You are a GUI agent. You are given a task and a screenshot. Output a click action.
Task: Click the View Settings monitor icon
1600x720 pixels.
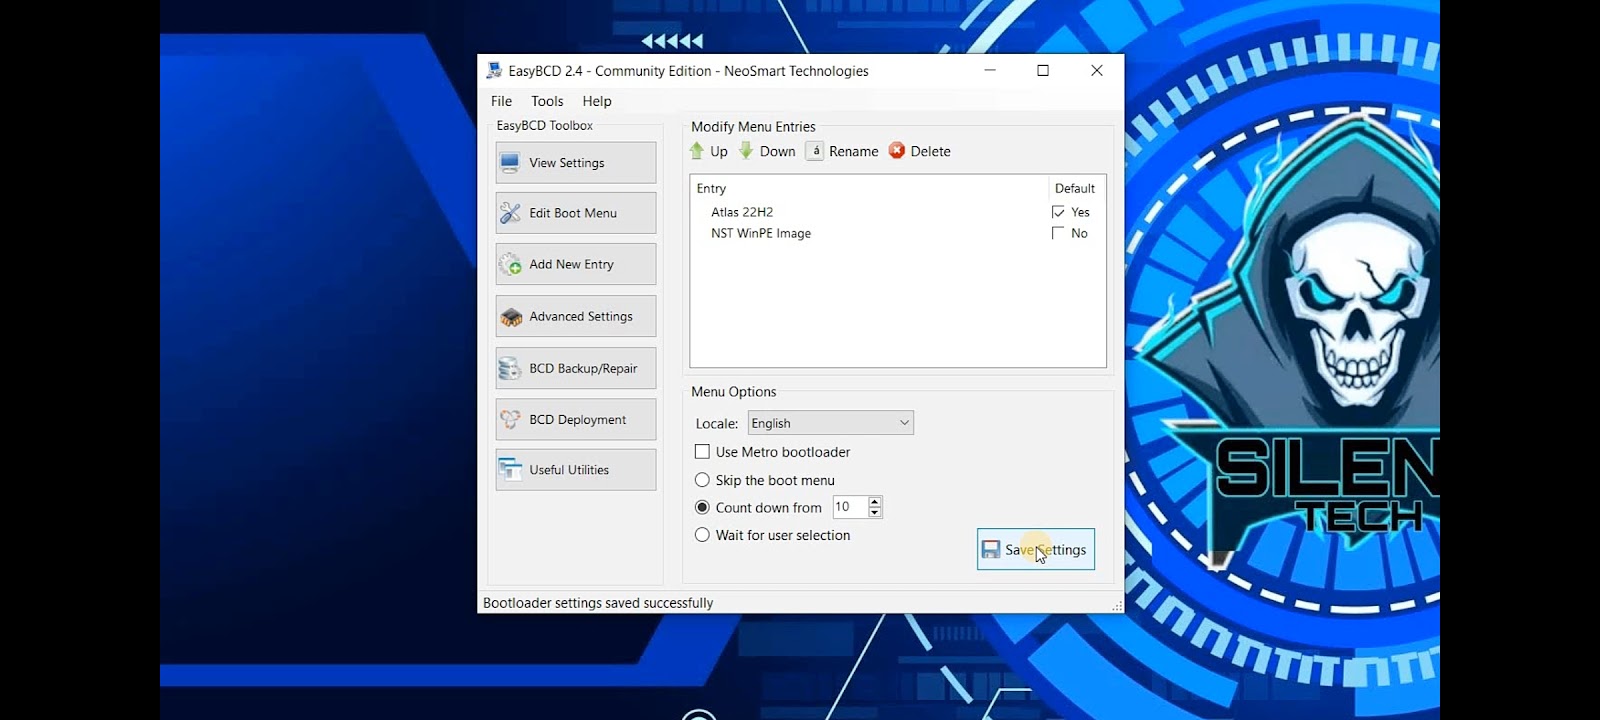point(510,163)
